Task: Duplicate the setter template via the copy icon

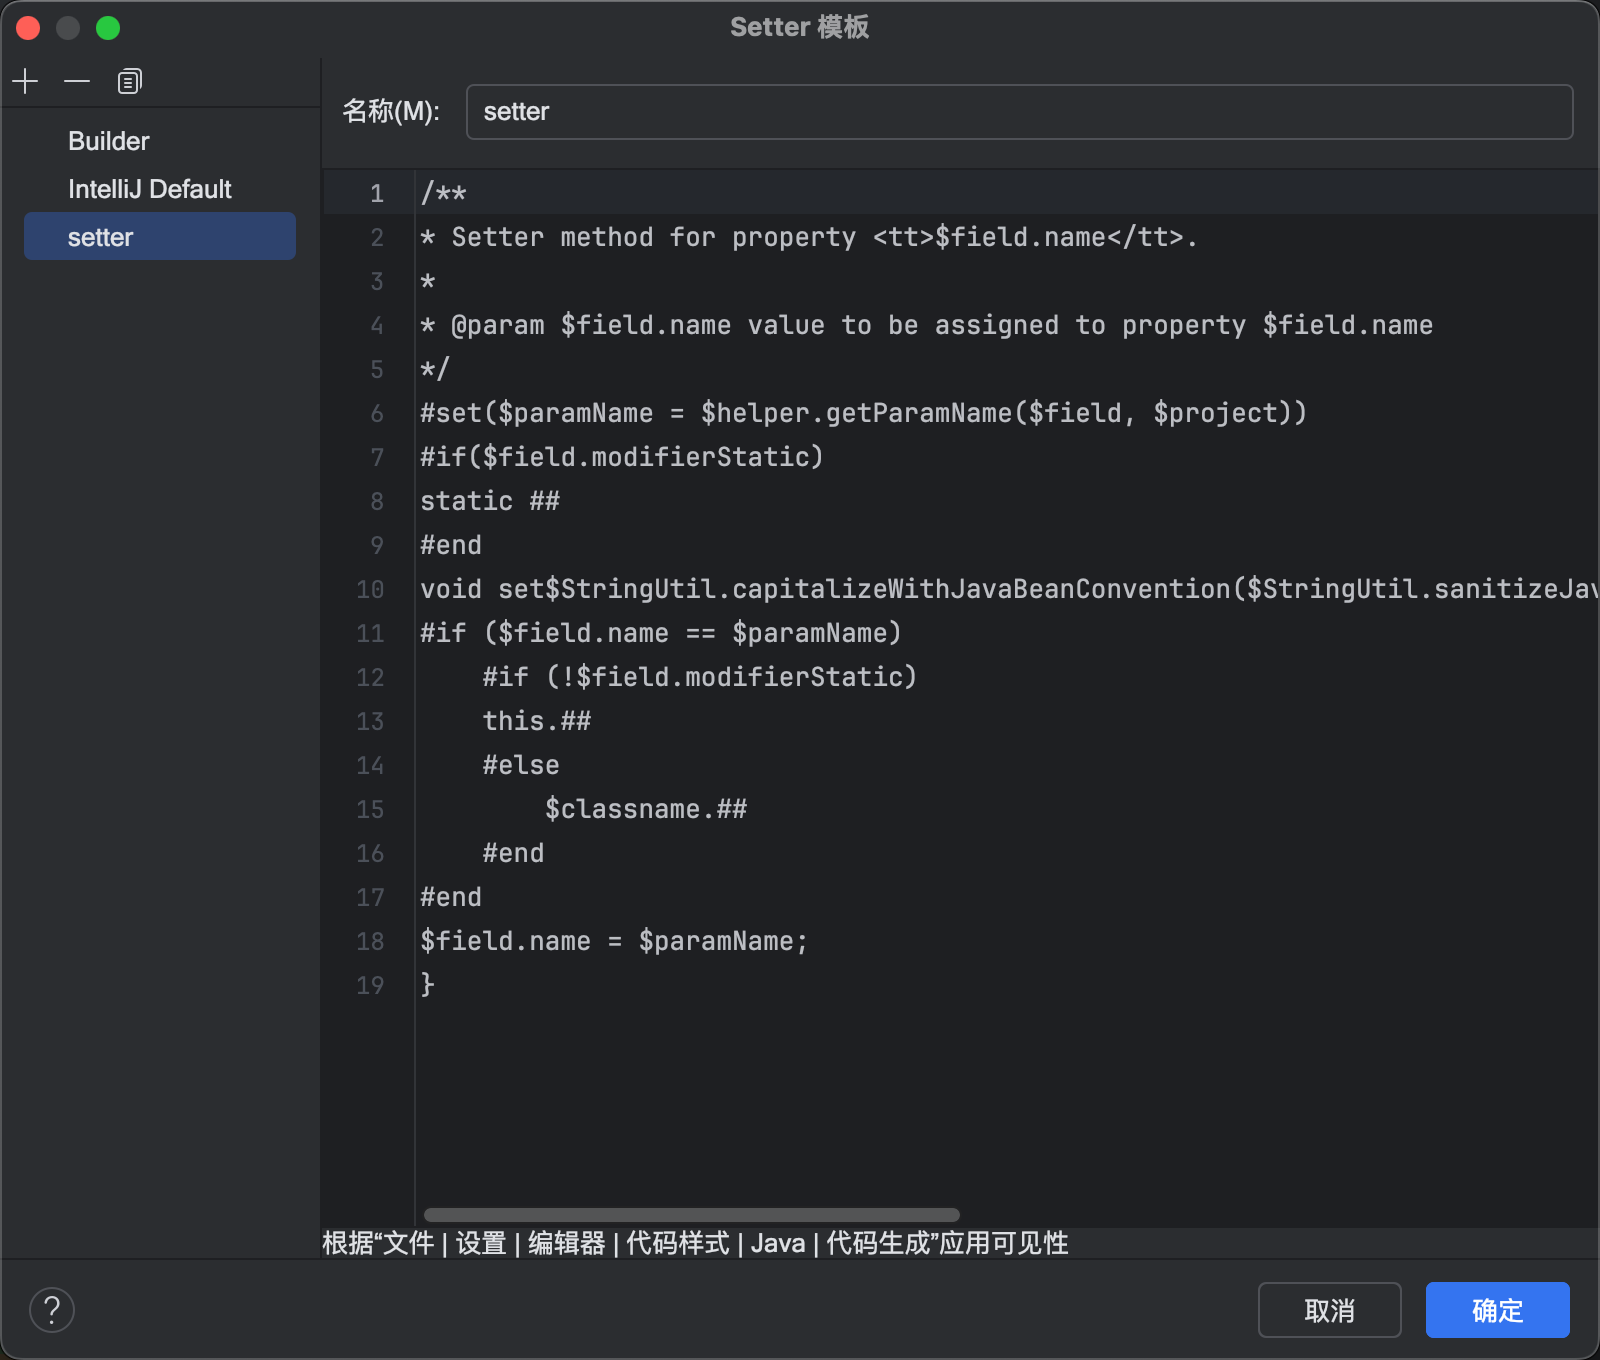Action: [129, 81]
